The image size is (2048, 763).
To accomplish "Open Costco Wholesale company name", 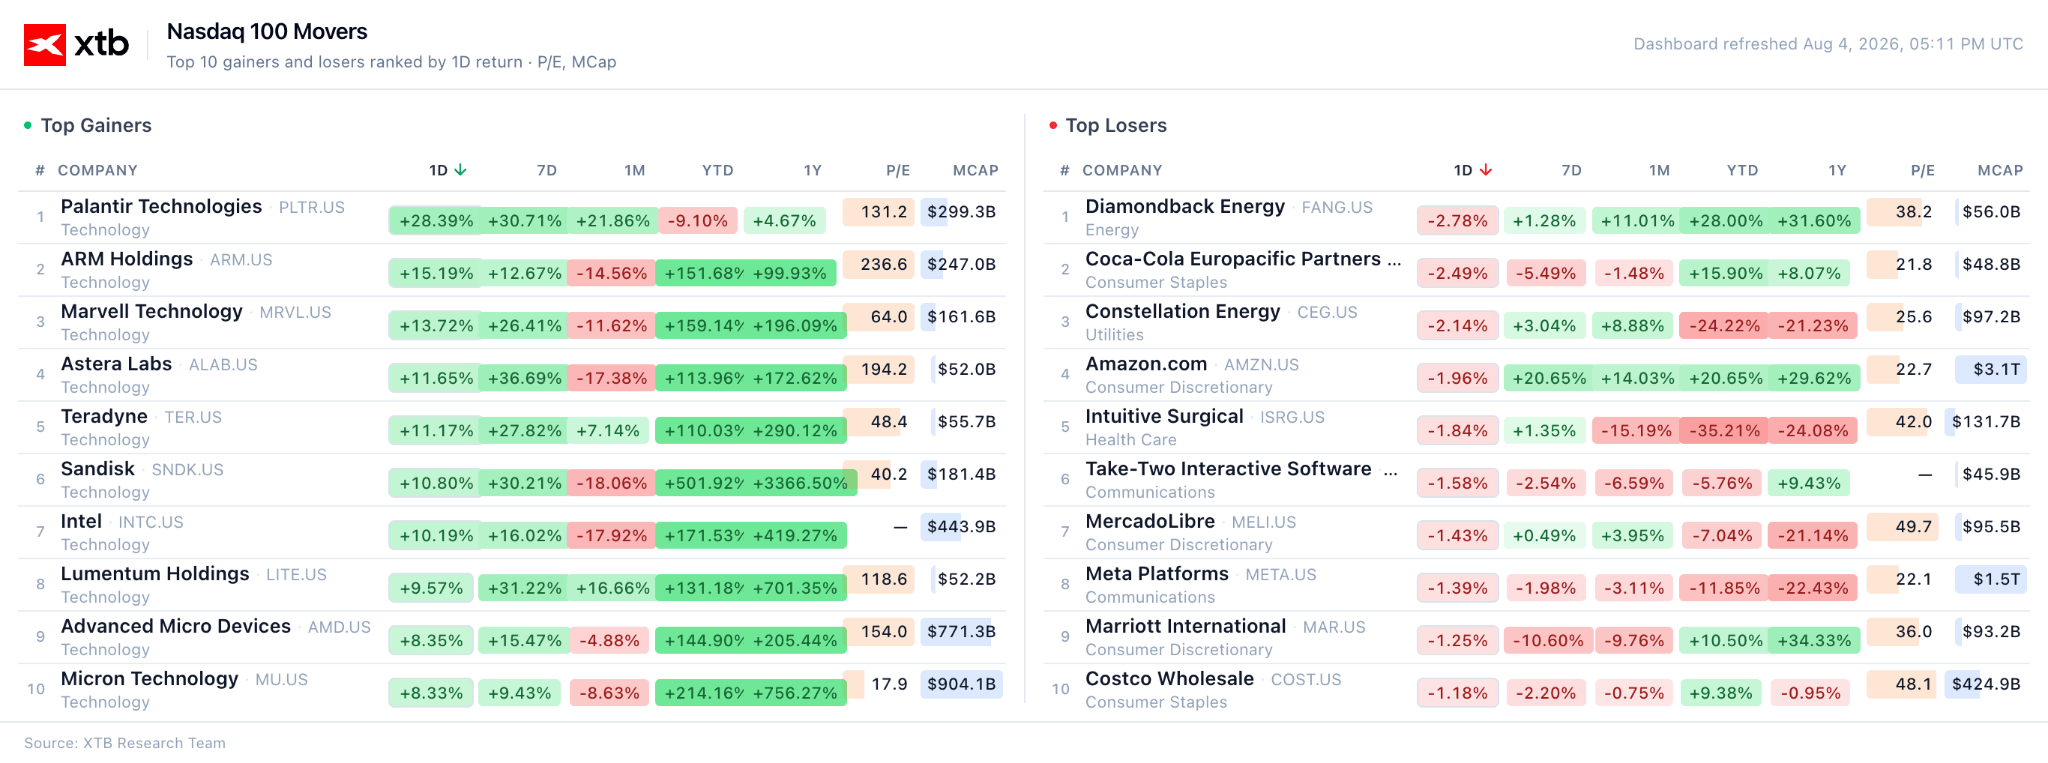I will click(1170, 679).
